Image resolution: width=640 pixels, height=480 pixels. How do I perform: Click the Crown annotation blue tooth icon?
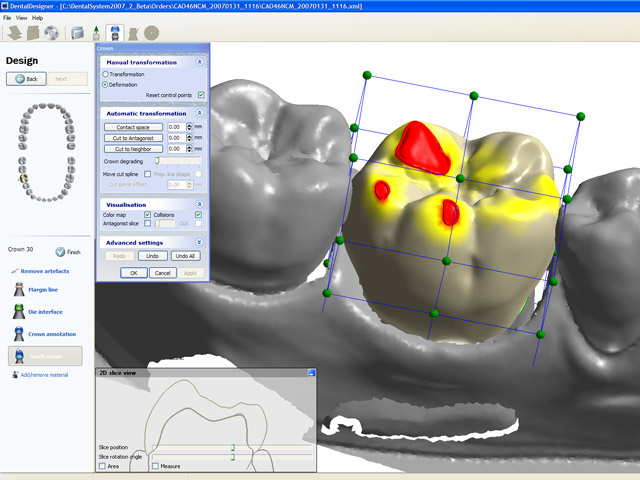[19, 333]
